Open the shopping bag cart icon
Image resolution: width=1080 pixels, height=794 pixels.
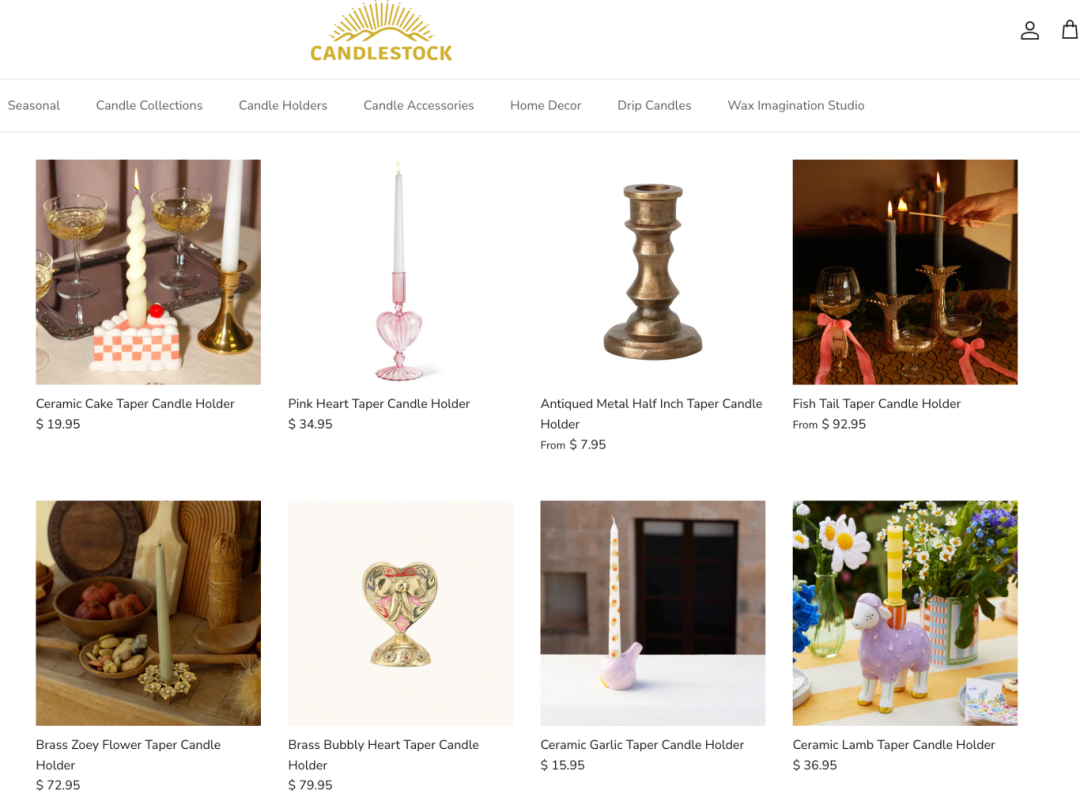tap(1070, 30)
